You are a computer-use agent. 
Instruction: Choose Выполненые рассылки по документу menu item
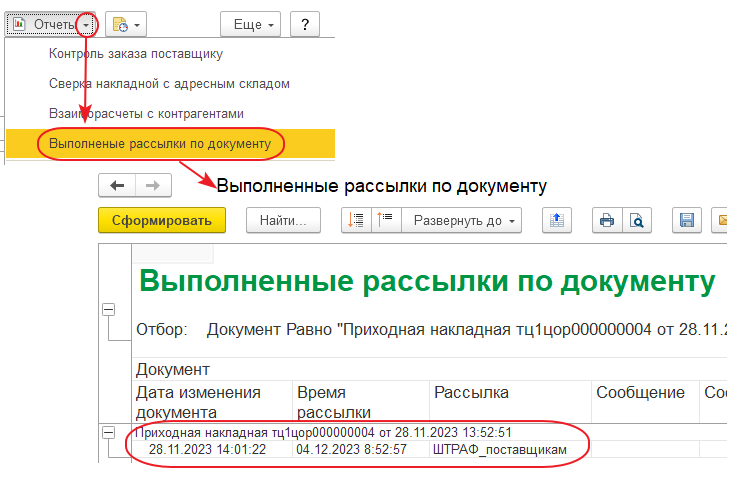click(160, 144)
